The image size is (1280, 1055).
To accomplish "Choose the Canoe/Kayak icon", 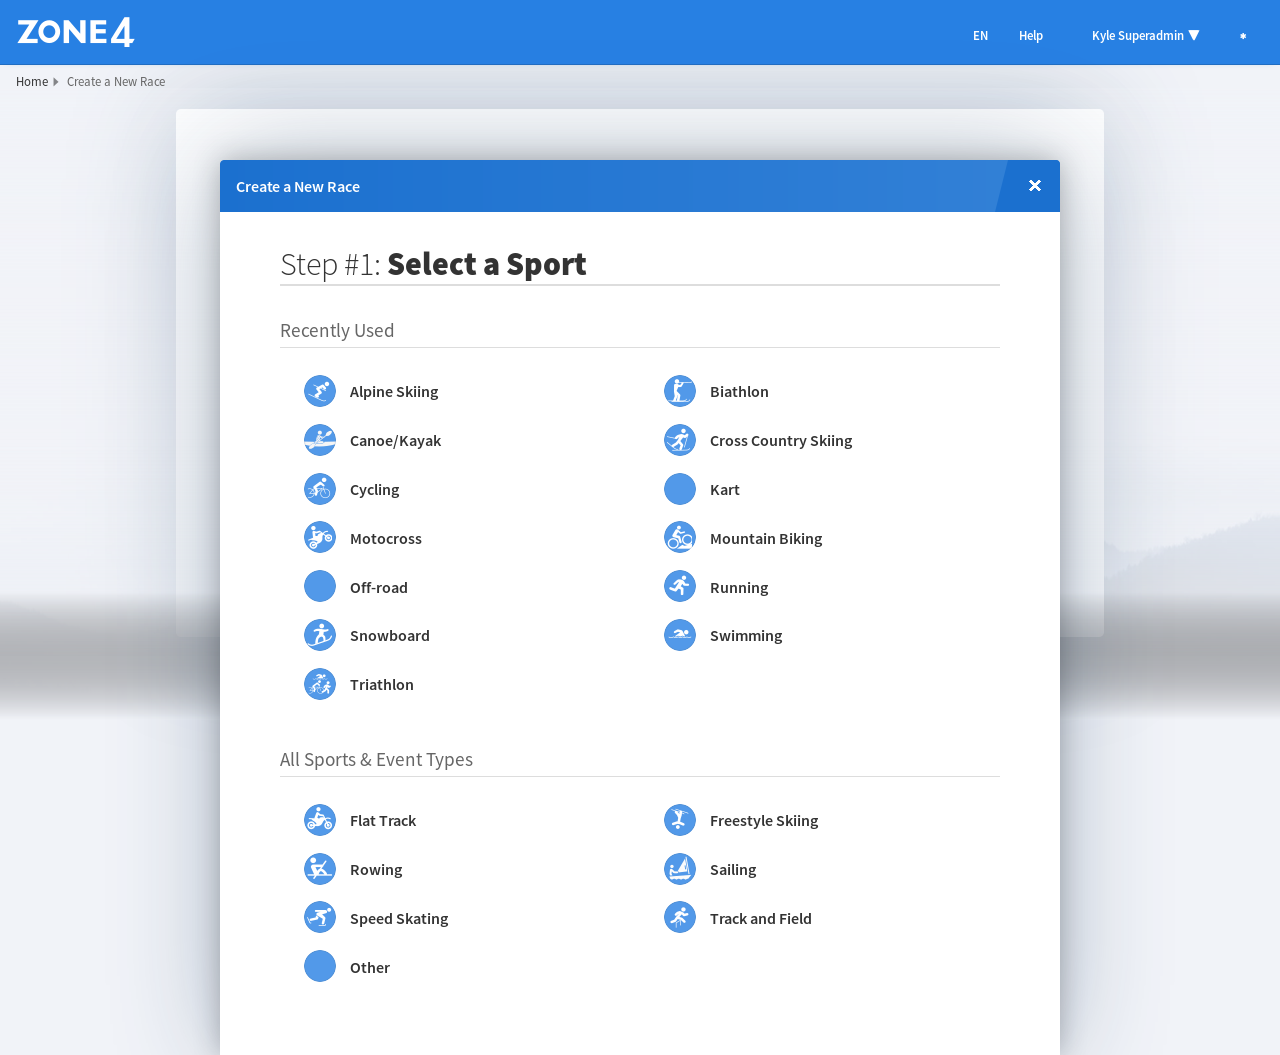I will click(320, 440).
